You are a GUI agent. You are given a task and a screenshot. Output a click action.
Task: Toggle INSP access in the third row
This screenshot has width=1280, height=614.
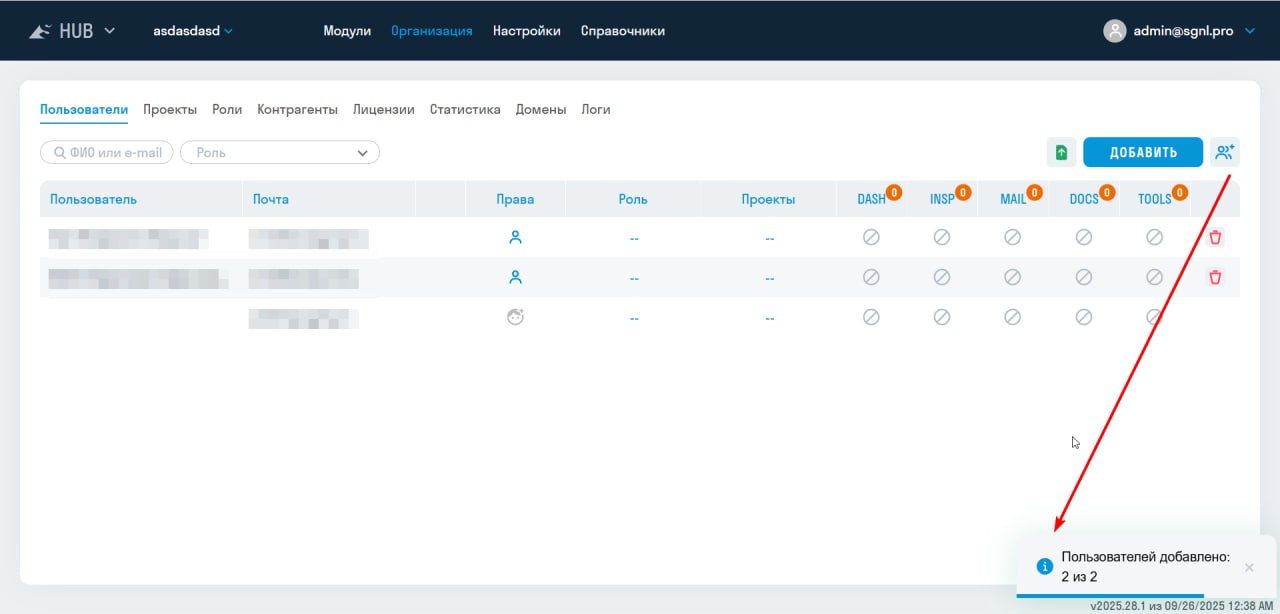tap(942, 317)
